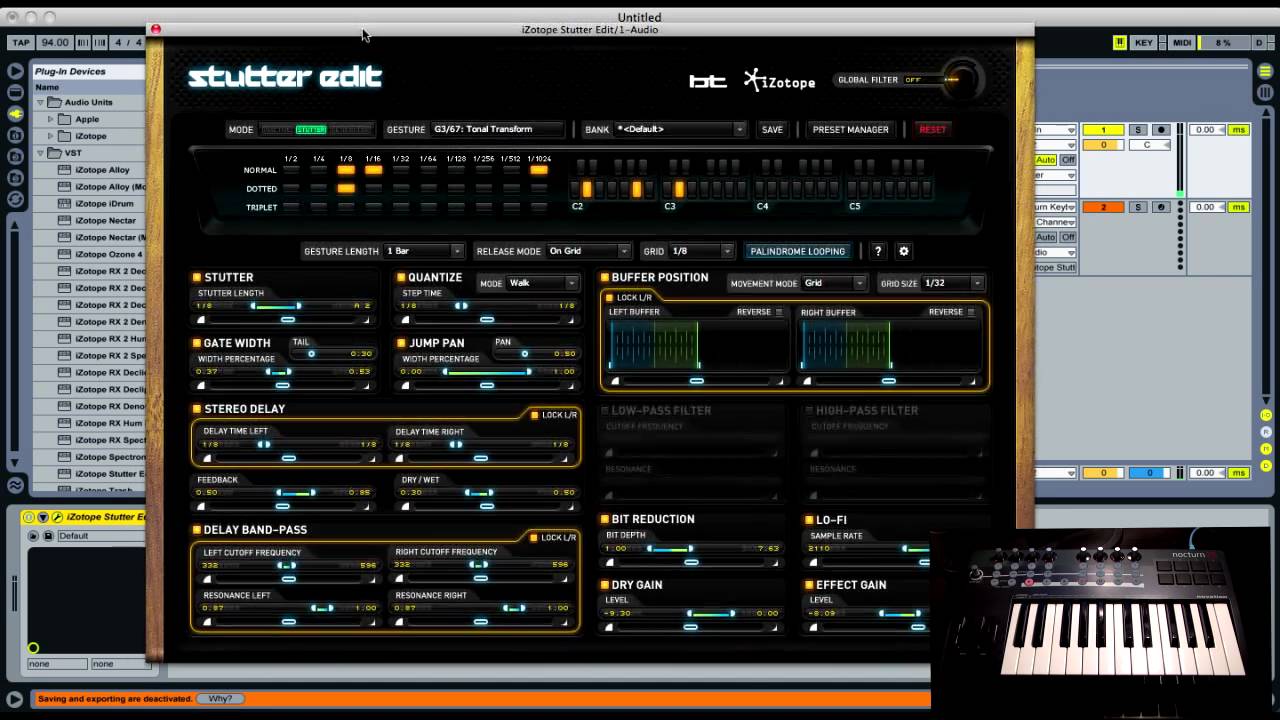Select the Normal 1/4 stutter length cell
Screen dimensions: 1280x720
click(318, 170)
